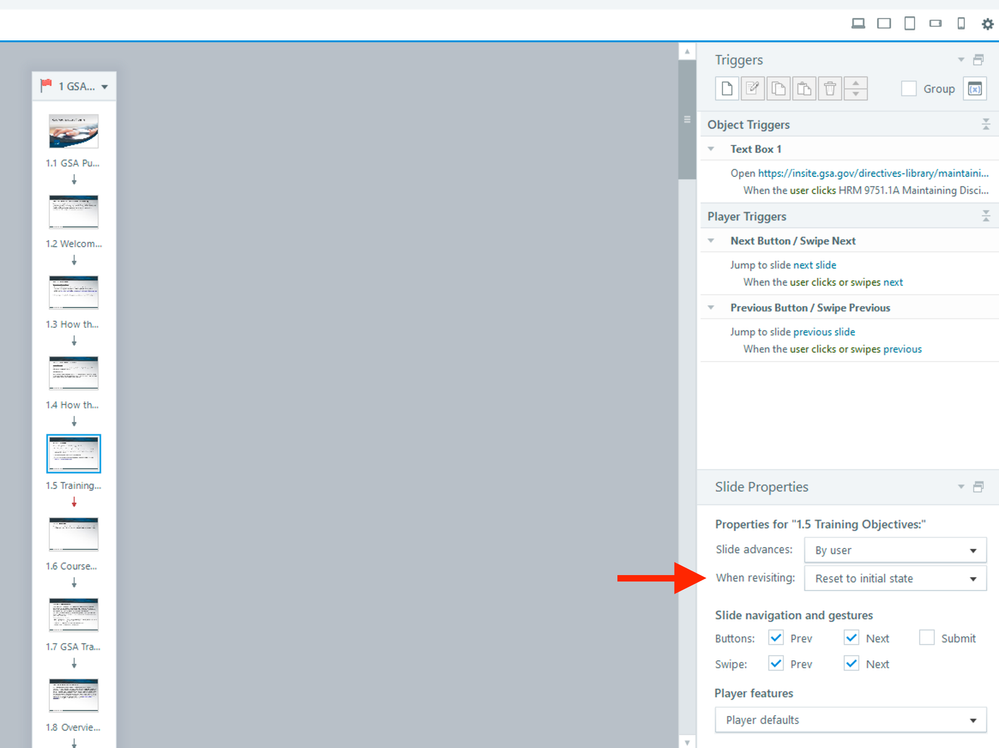Click 'user clicks or swipes previous' link
Screen dimensions: 999x748
click(856, 349)
